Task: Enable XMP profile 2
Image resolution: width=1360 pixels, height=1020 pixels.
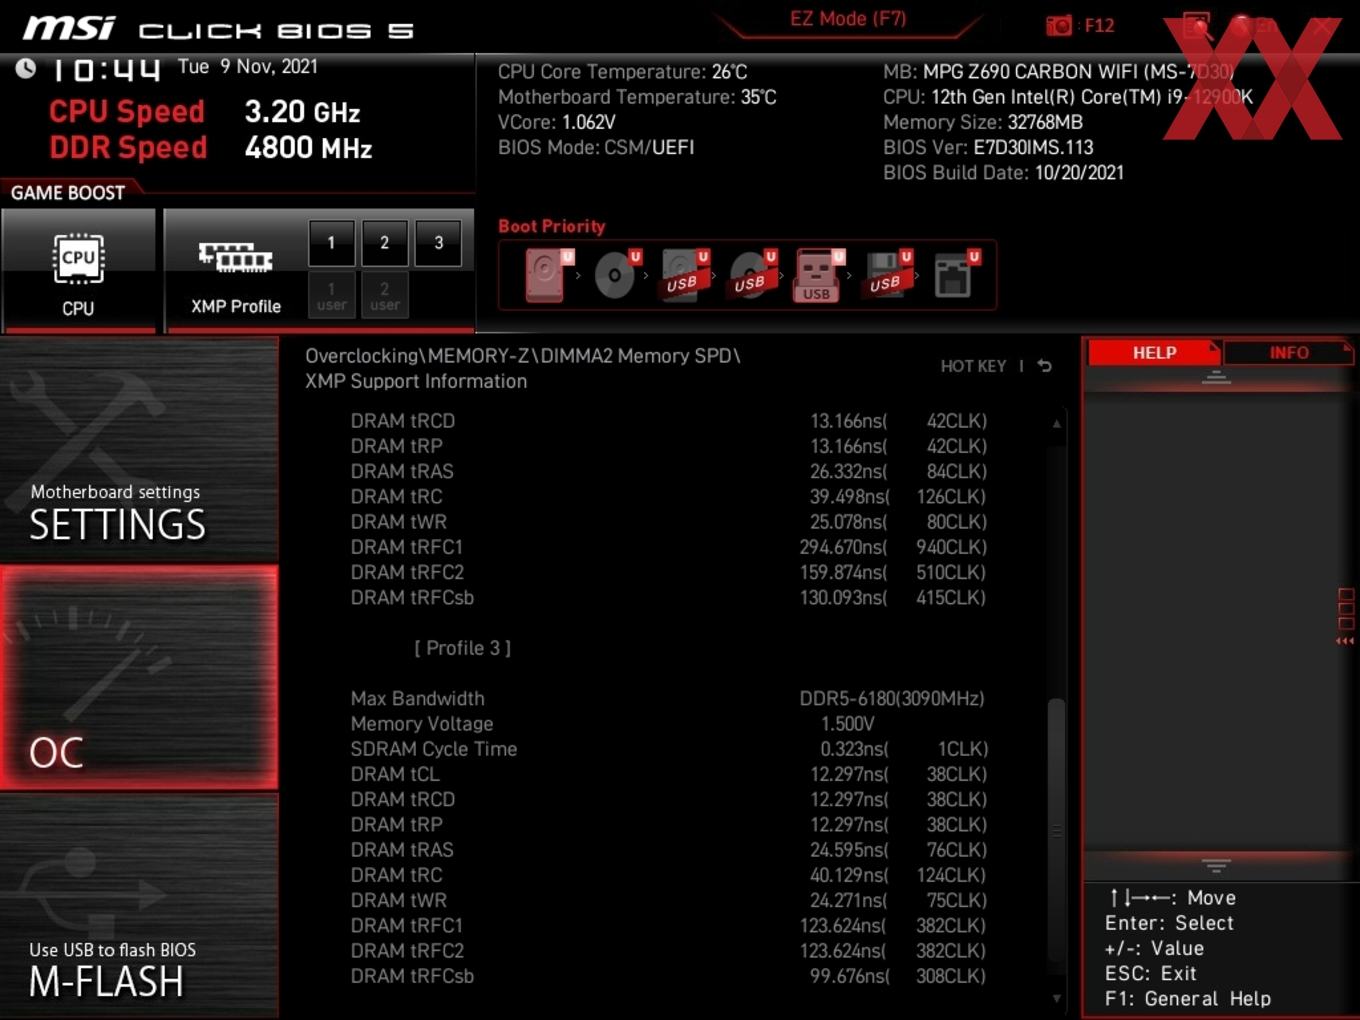Action: tap(384, 243)
